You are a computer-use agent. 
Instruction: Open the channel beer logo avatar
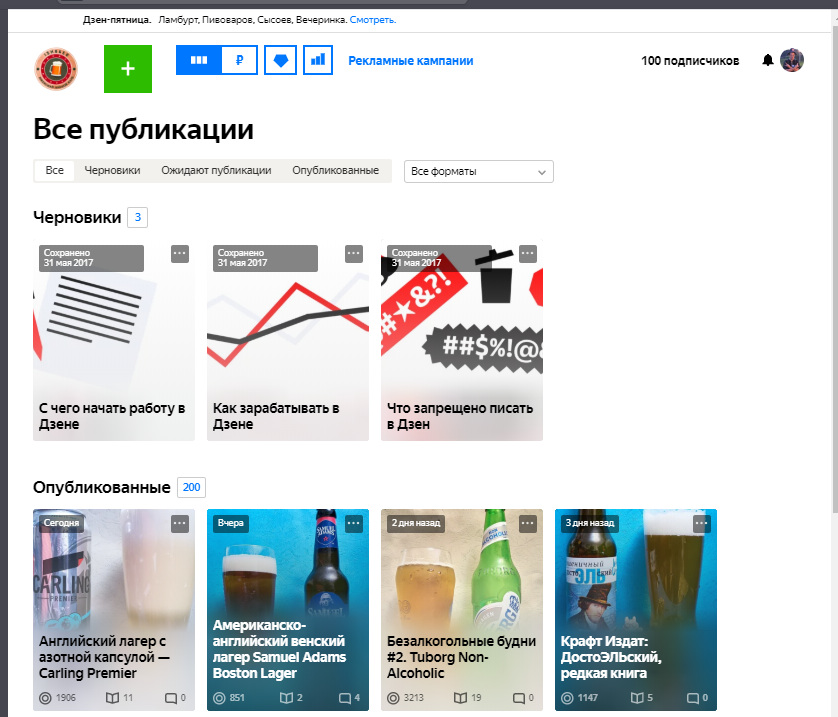[56, 69]
